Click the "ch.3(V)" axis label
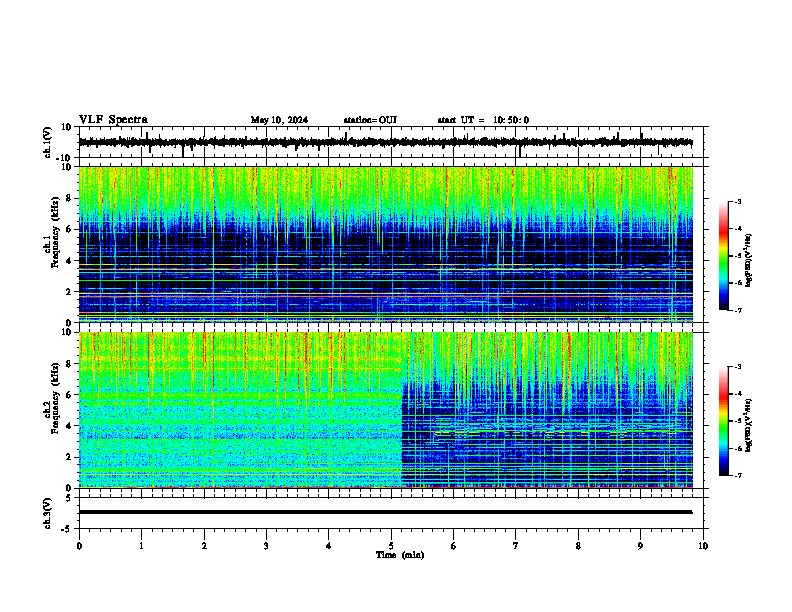This screenshot has height=612, width=792. (48, 513)
